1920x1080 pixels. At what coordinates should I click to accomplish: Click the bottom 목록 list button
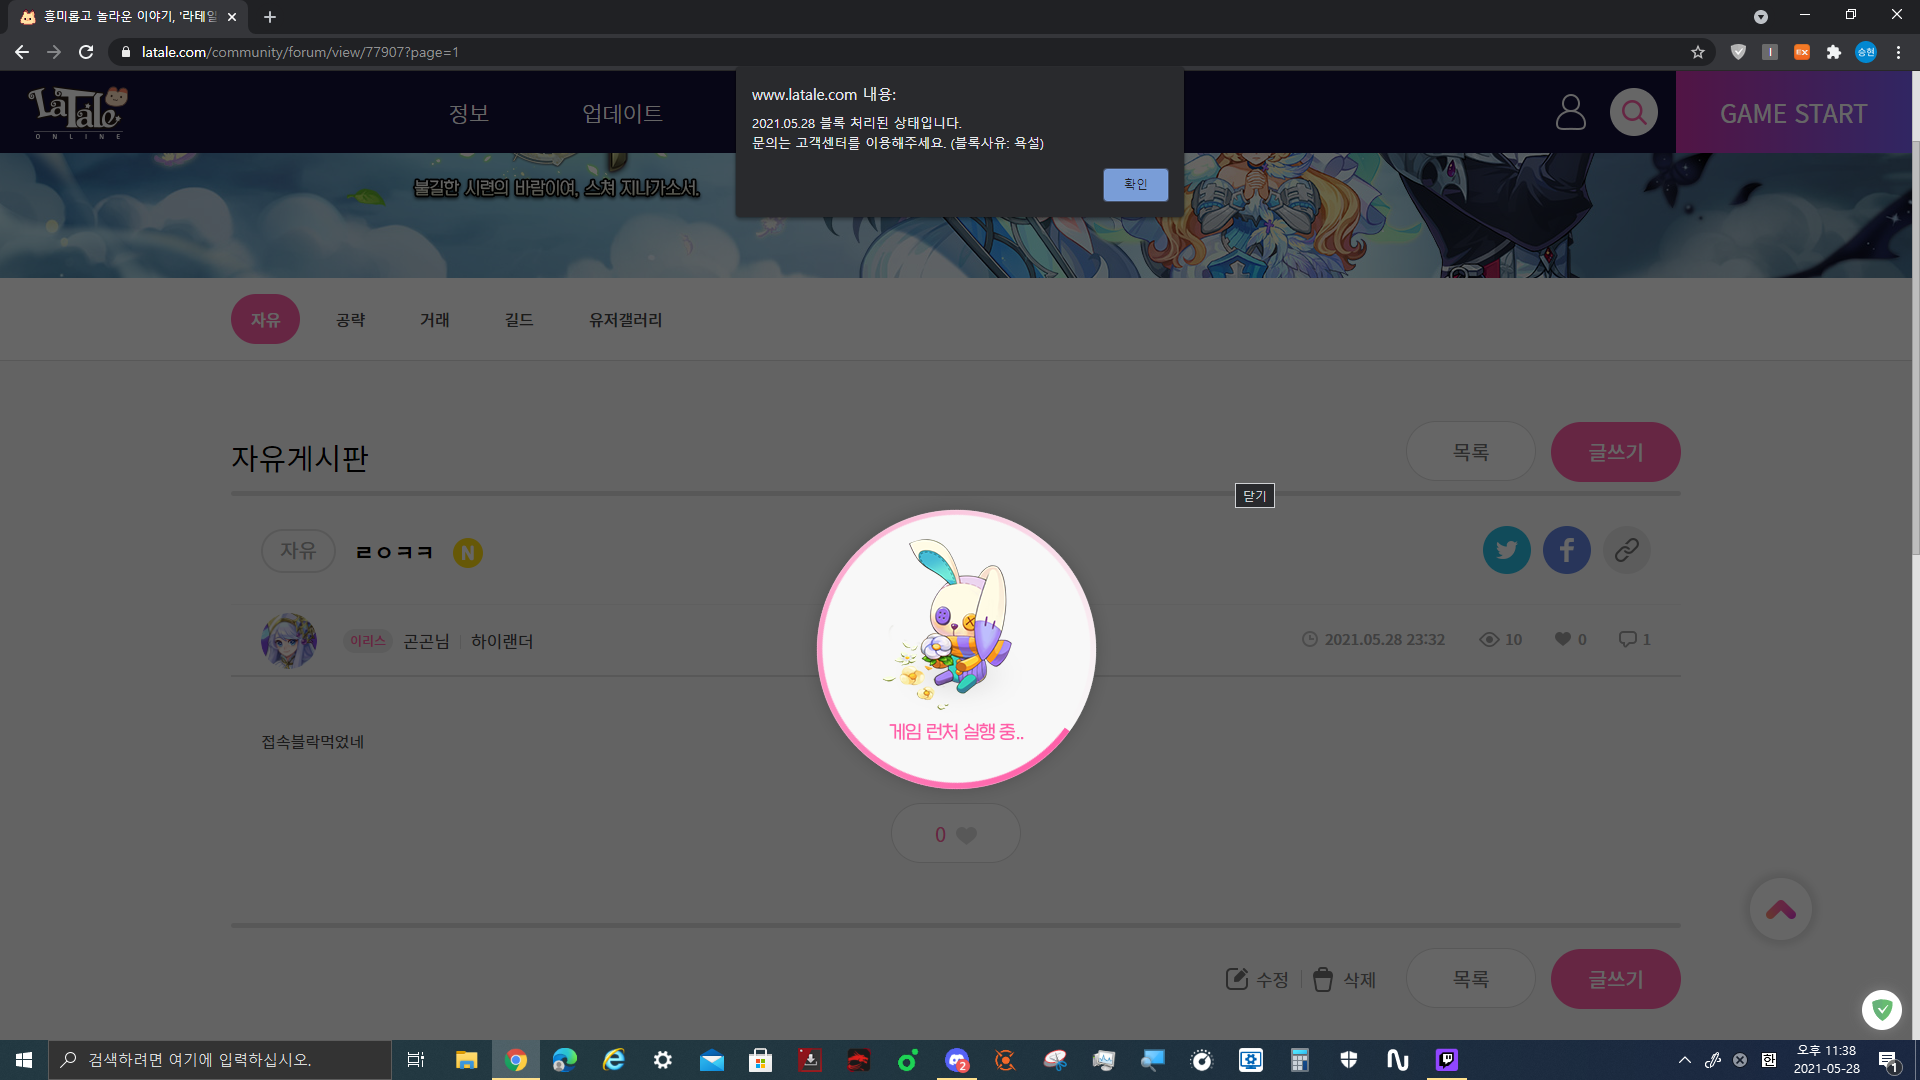1470,979
